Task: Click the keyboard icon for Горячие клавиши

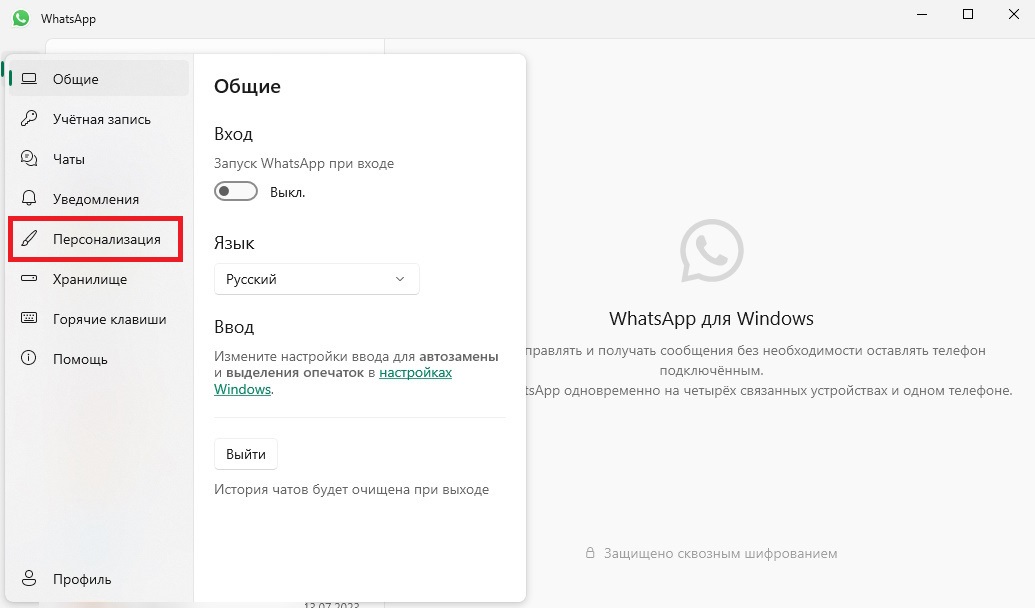Action: 29,318
